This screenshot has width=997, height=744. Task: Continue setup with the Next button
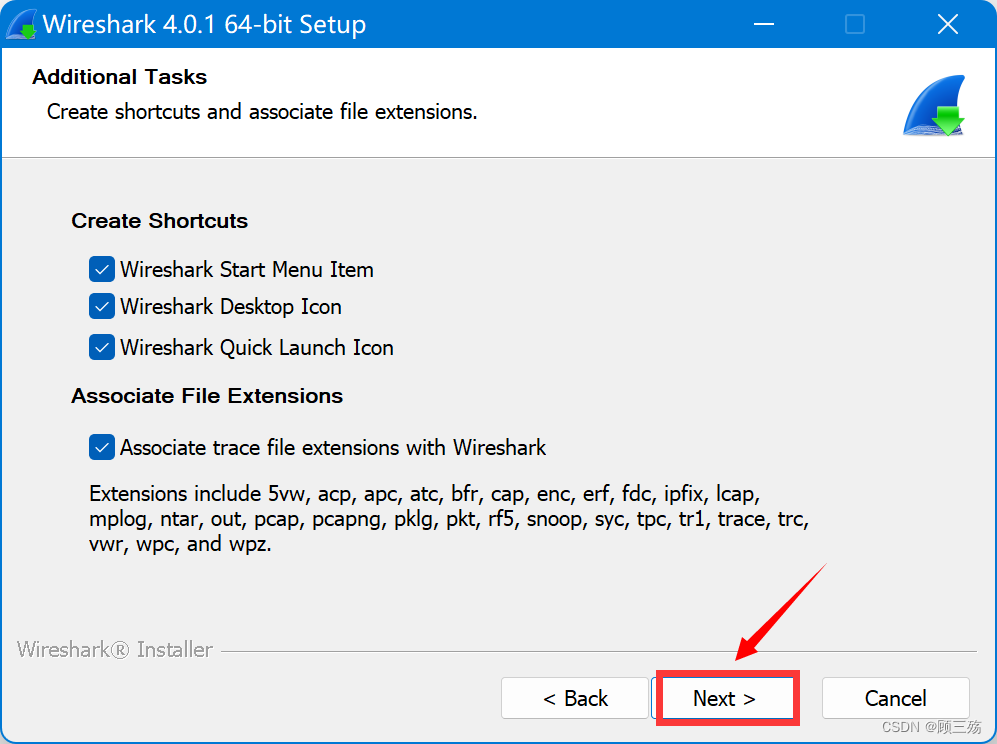point(725,698)
